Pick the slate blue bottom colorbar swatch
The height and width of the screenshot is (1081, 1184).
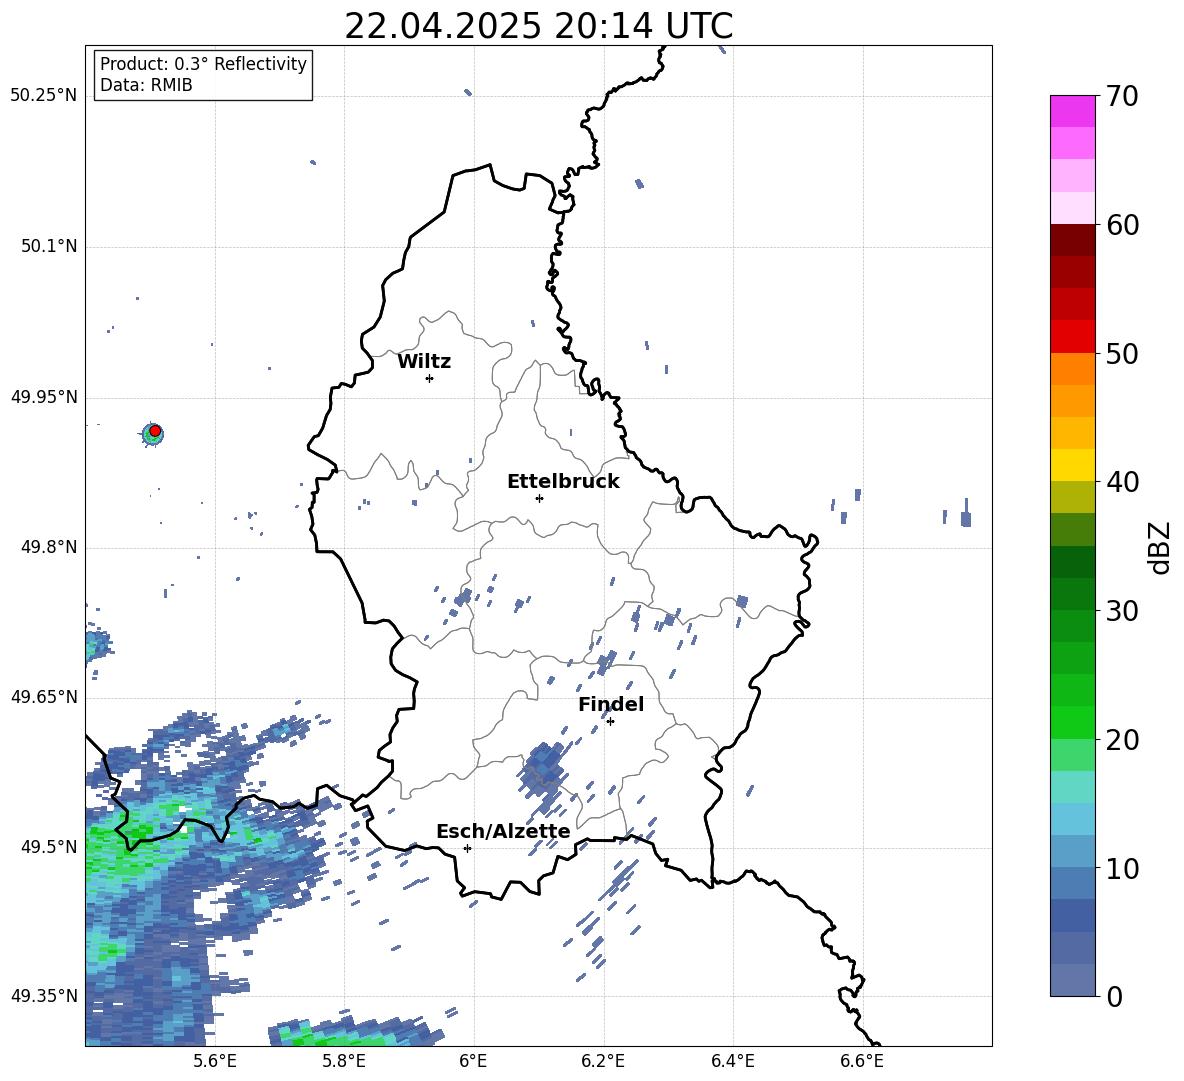tap(1072, 980)
